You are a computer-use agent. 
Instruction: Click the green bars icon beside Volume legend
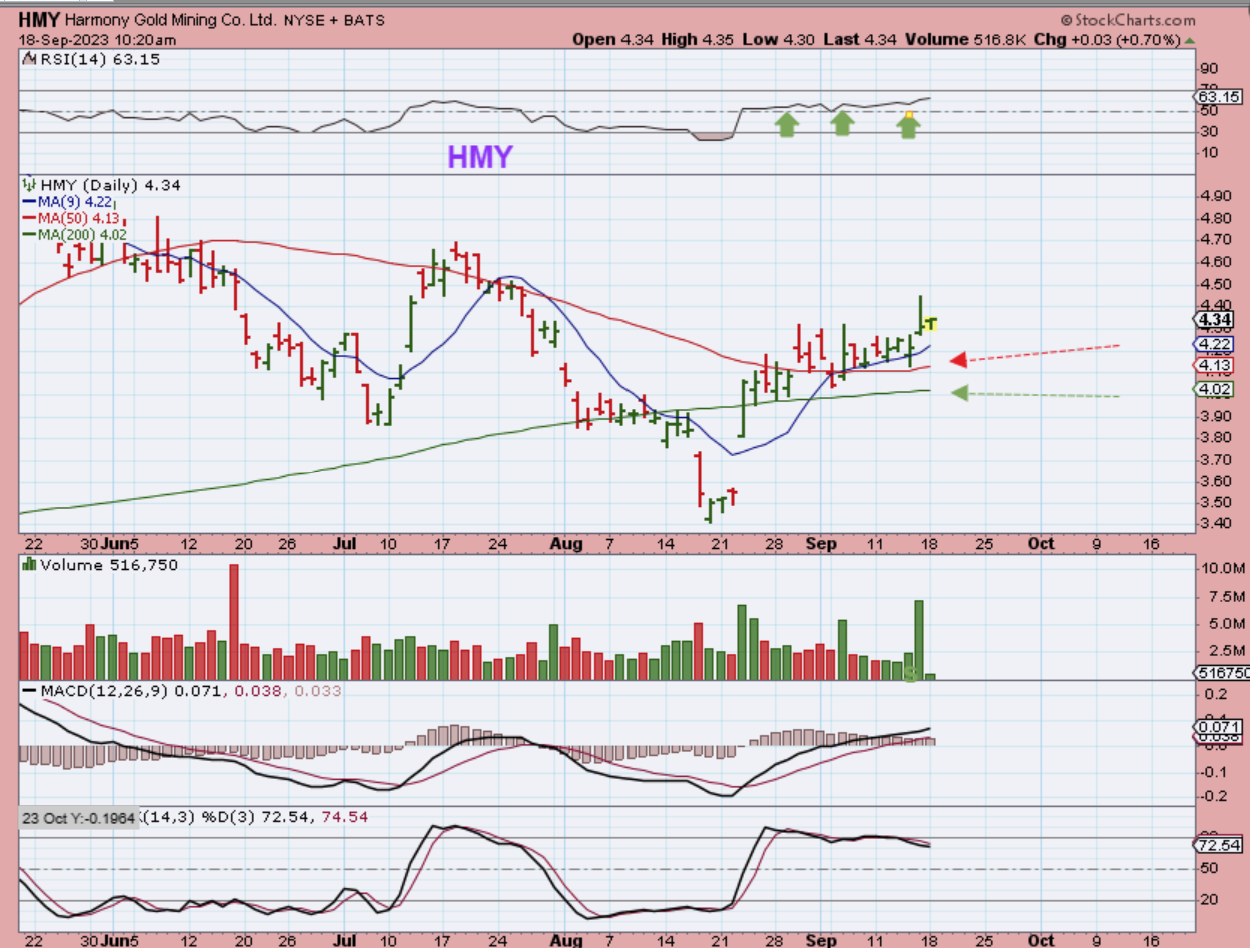(28, 565)
